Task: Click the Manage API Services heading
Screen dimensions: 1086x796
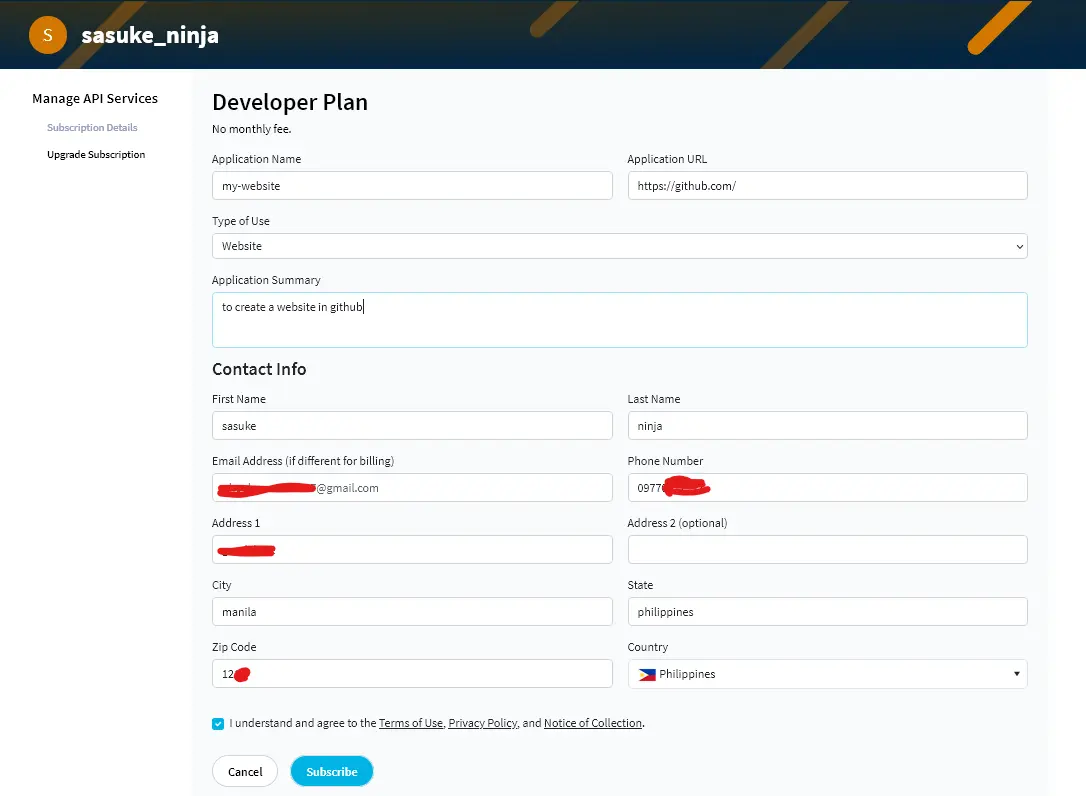Action: click(95, 98)
